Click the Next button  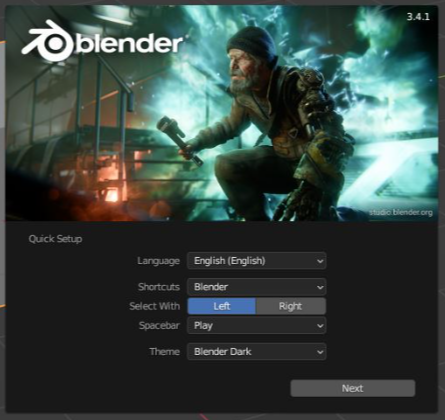click(x=353, y=388)
